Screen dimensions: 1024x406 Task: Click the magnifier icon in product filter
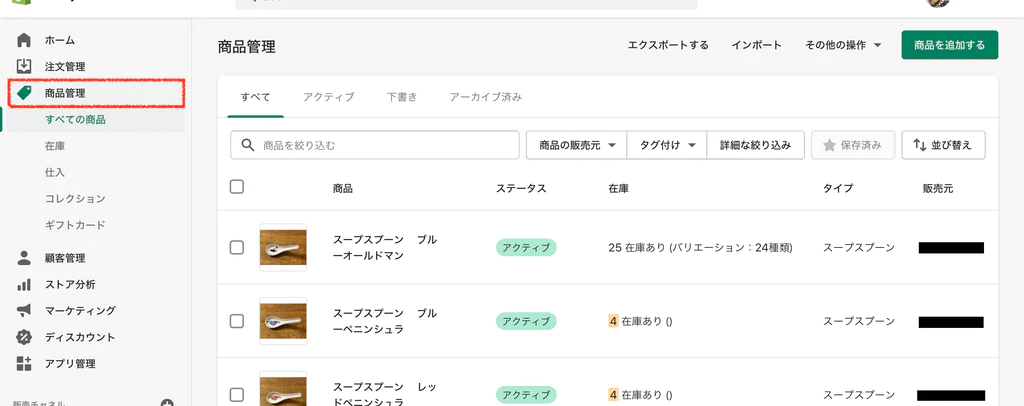[x=248, y=145]
